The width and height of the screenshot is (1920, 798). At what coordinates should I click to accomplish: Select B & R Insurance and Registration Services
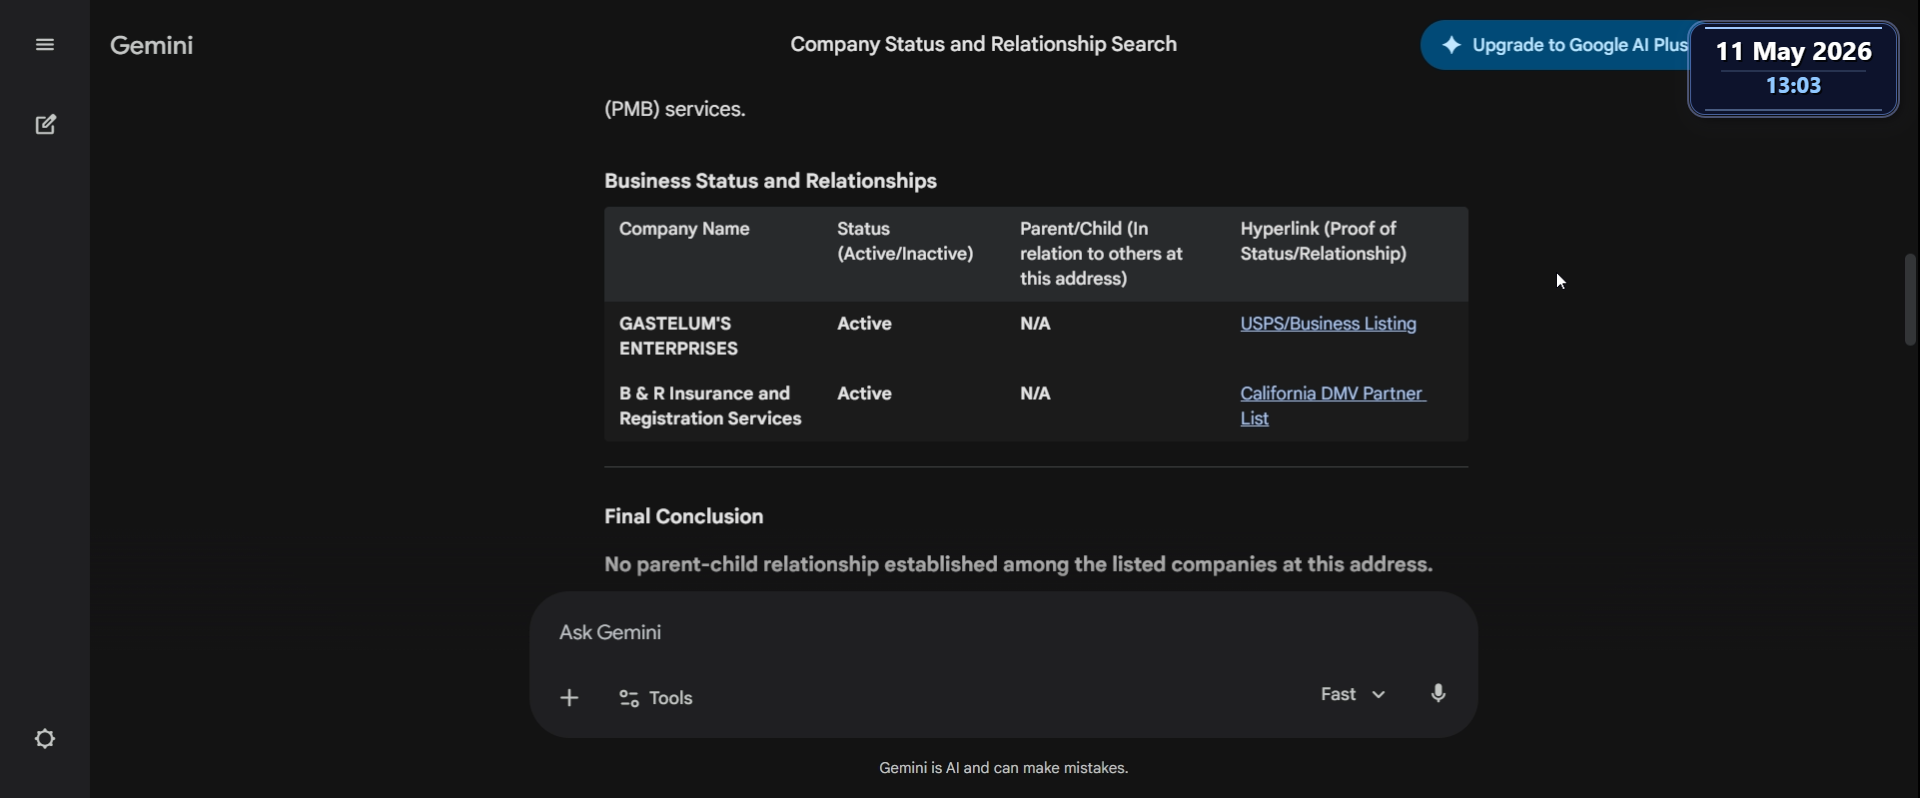point(710,406)
